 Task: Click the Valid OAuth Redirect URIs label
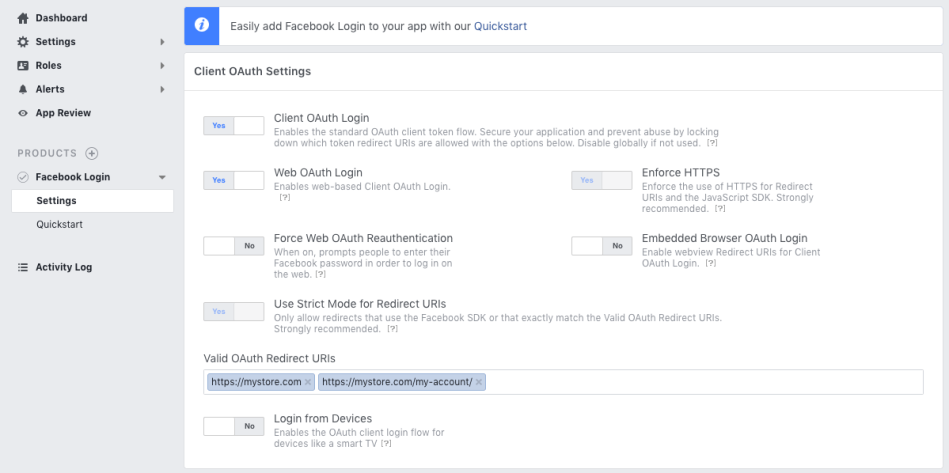click(269, 359)
